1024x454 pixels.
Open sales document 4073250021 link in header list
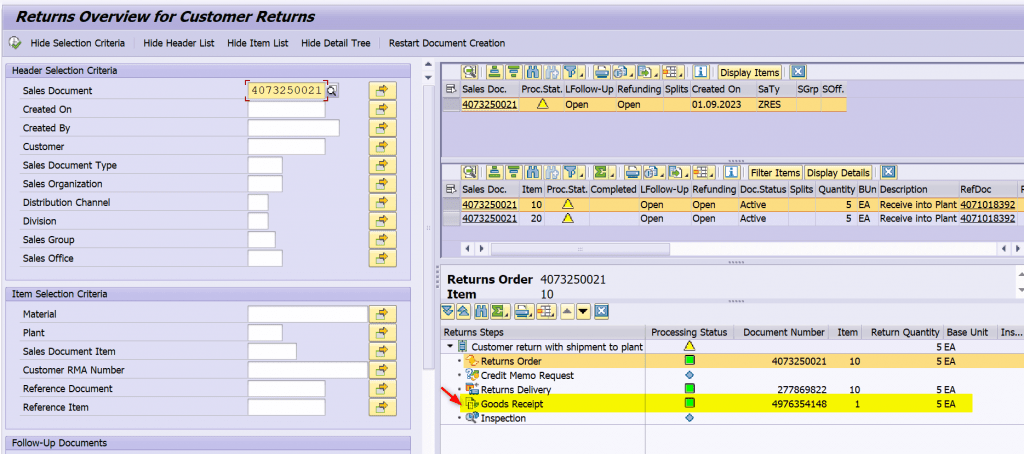pos(489,104)
